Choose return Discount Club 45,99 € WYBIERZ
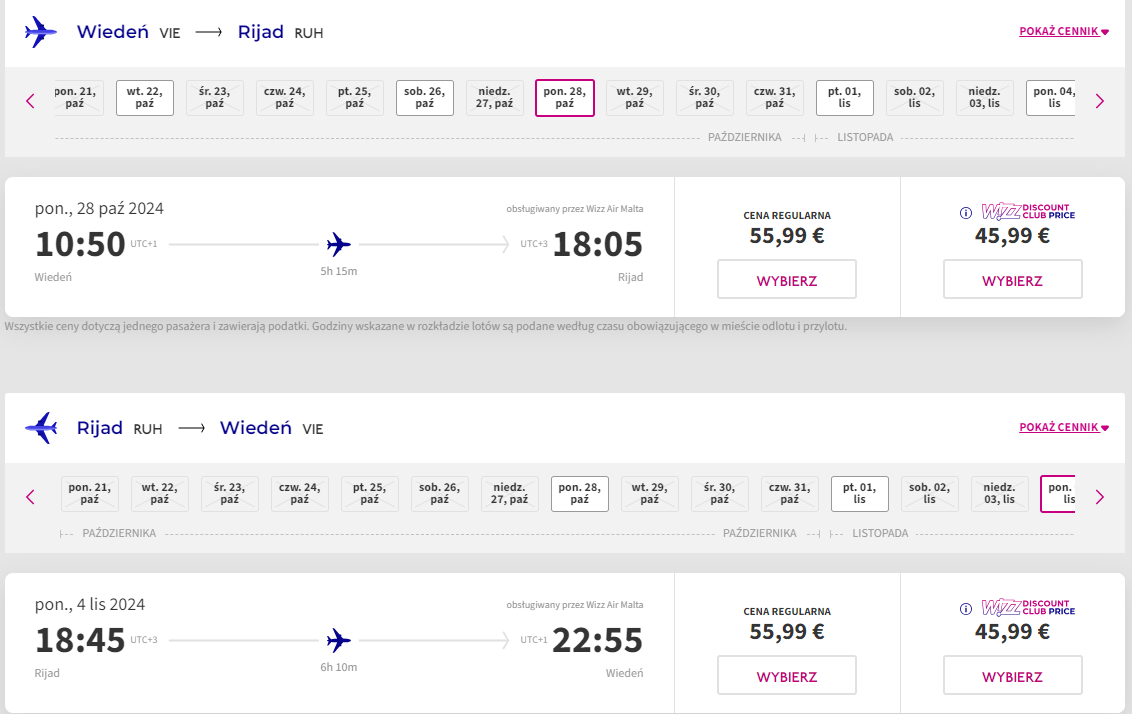 pos(1012,675)
